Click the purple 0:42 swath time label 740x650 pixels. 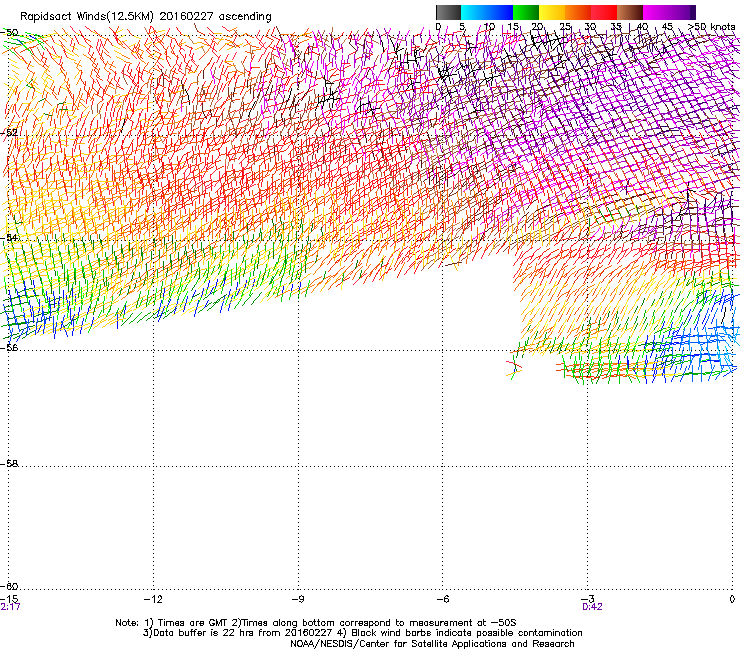coord(592,607)
